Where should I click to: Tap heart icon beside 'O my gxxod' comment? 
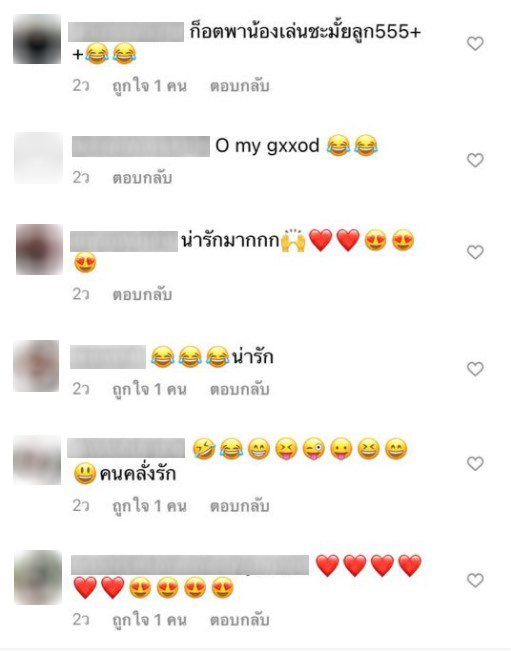(x=475, y=160)
